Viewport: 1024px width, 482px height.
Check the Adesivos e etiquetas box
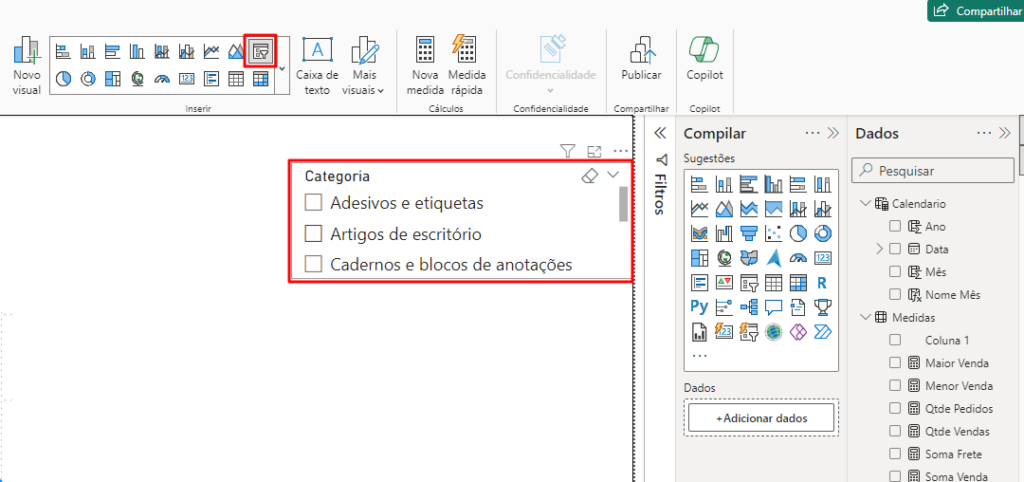tap(313, 203)
